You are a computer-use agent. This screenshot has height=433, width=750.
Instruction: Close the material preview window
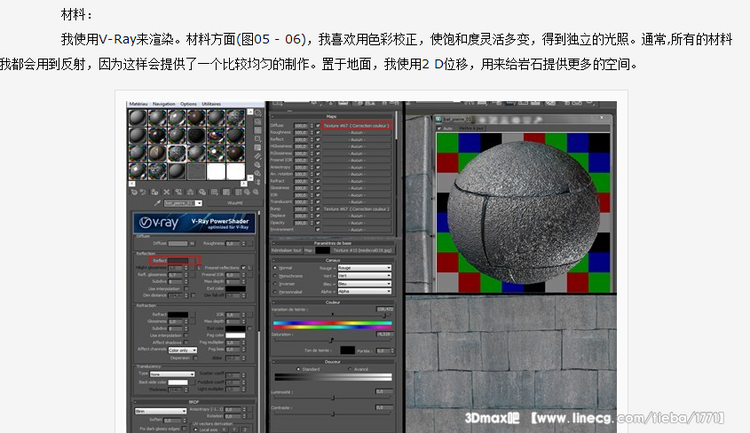click(x=602, y=117)
